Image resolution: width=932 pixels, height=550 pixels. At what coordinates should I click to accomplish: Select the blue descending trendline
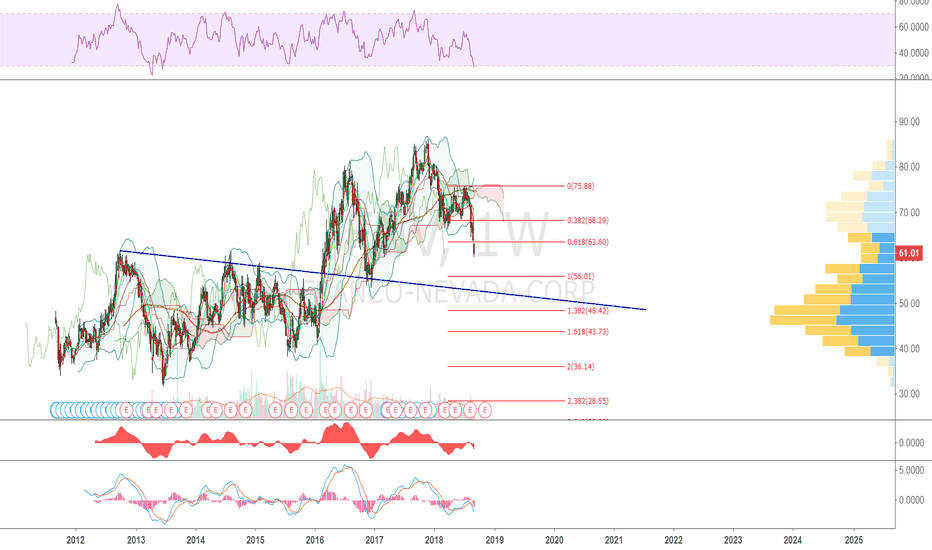point(383,280)
